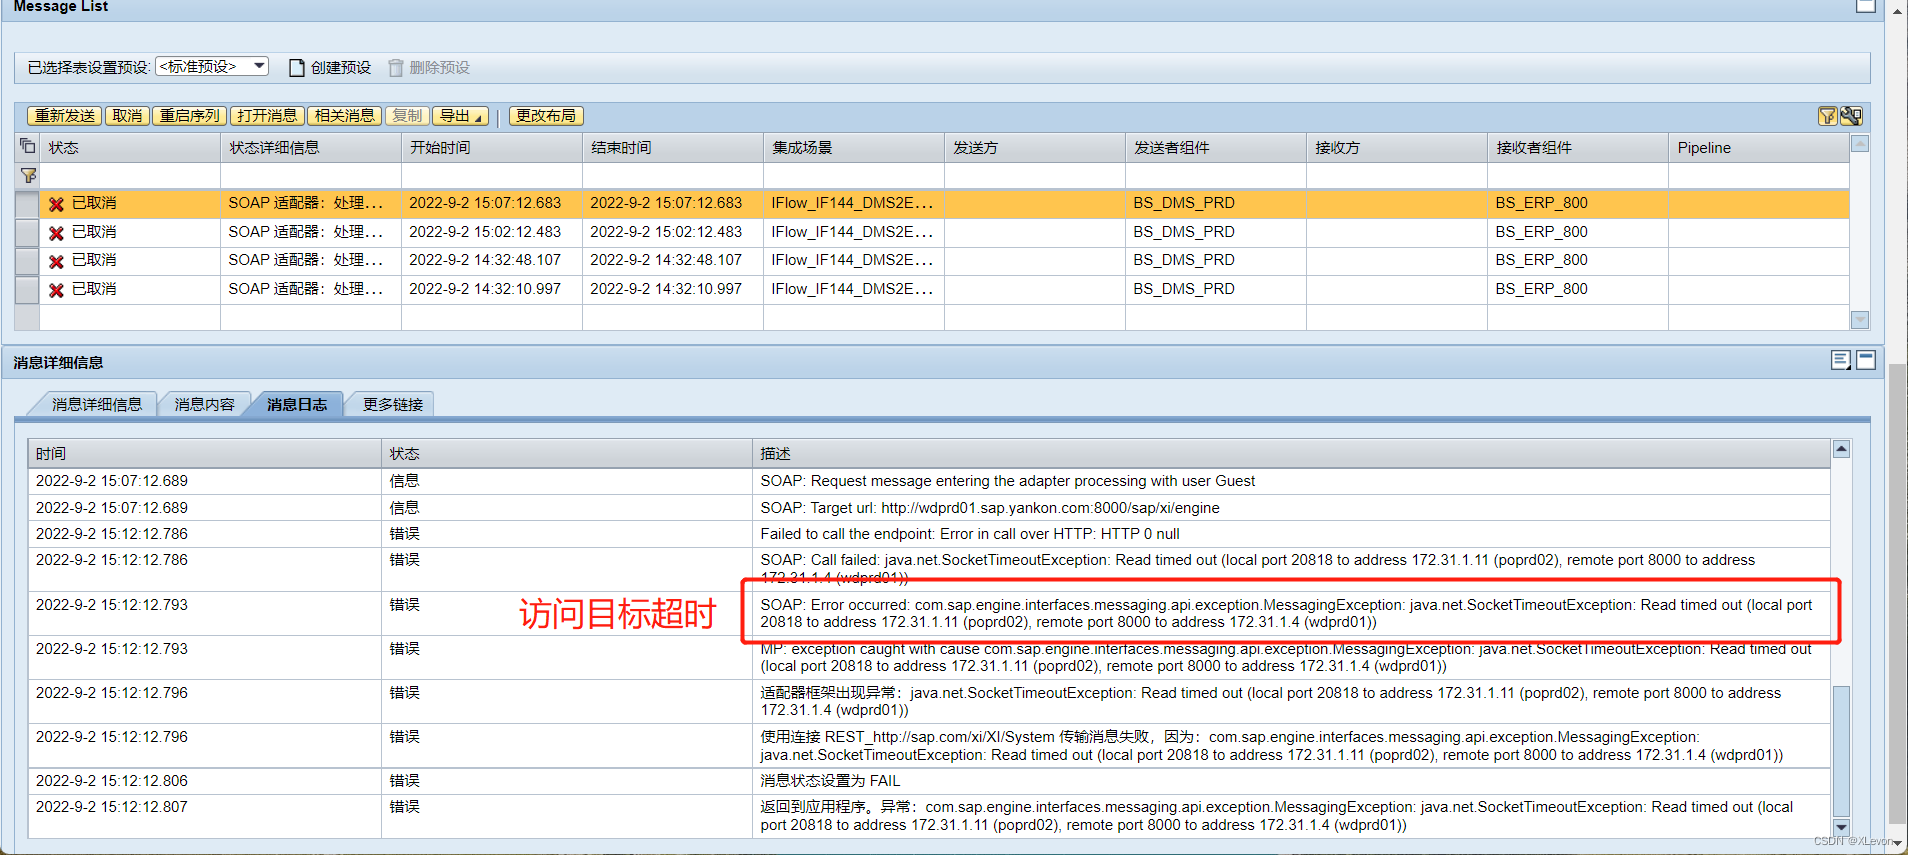This screenshot has width=1908, height=855.
Task: Click the 状态 filter input field
Action: coord(129,176)
